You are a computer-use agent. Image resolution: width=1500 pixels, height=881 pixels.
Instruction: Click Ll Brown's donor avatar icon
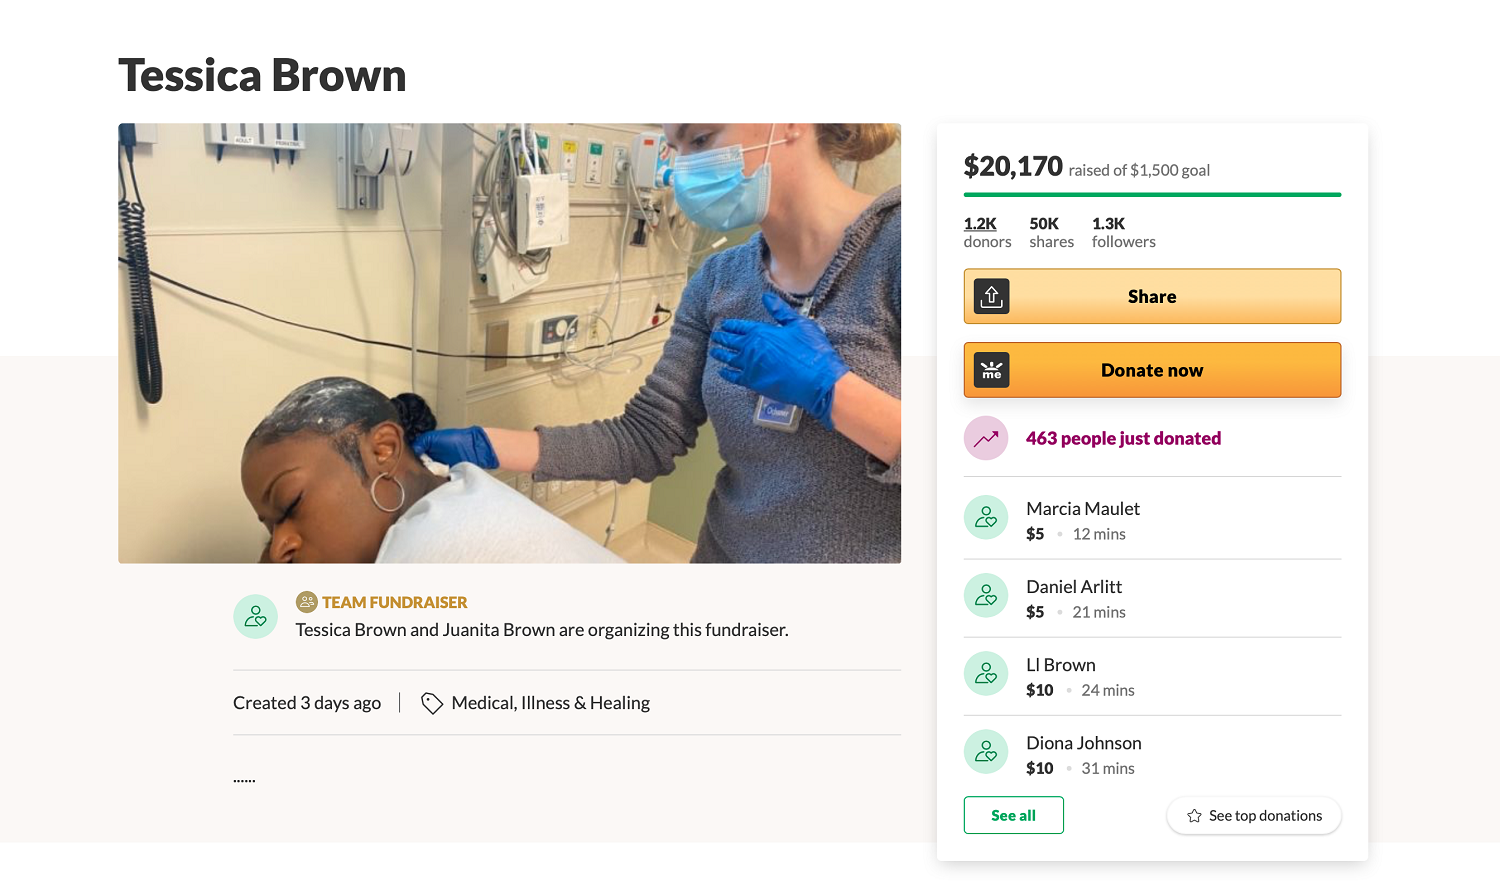(x=986, y=674)
